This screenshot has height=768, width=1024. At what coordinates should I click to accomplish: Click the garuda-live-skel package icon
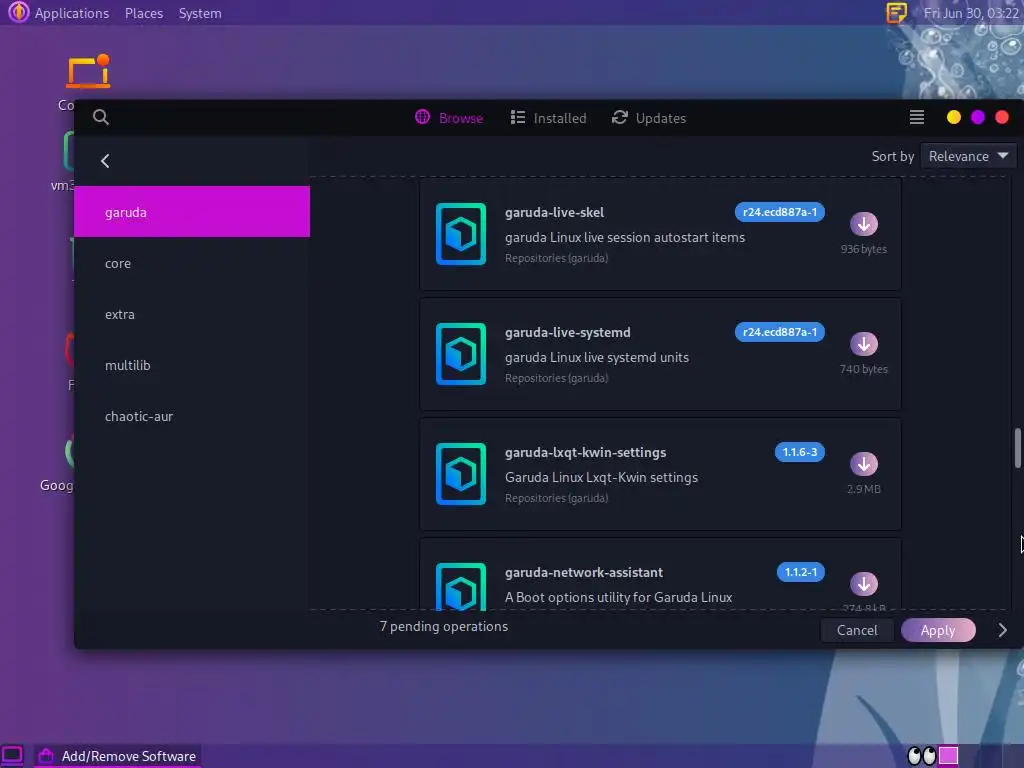pyautogui.click(x=460, y=234)
